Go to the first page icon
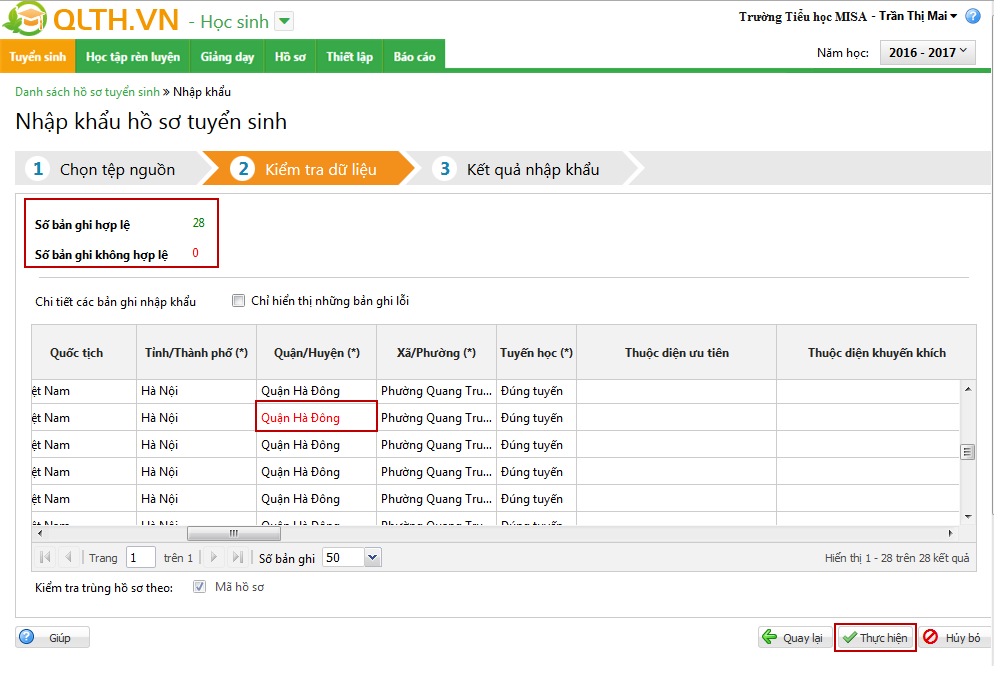The width and height of the screenshot is (994, 675). point(45,557)
